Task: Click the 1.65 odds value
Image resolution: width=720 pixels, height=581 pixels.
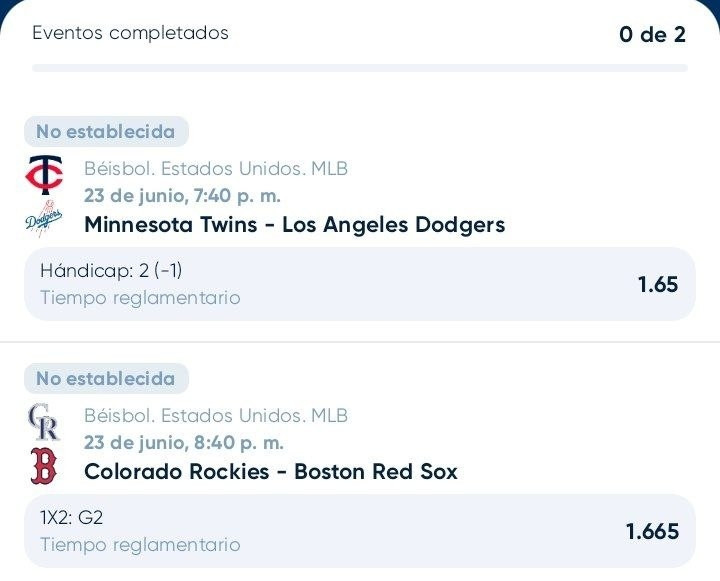Action: (658, 284)
